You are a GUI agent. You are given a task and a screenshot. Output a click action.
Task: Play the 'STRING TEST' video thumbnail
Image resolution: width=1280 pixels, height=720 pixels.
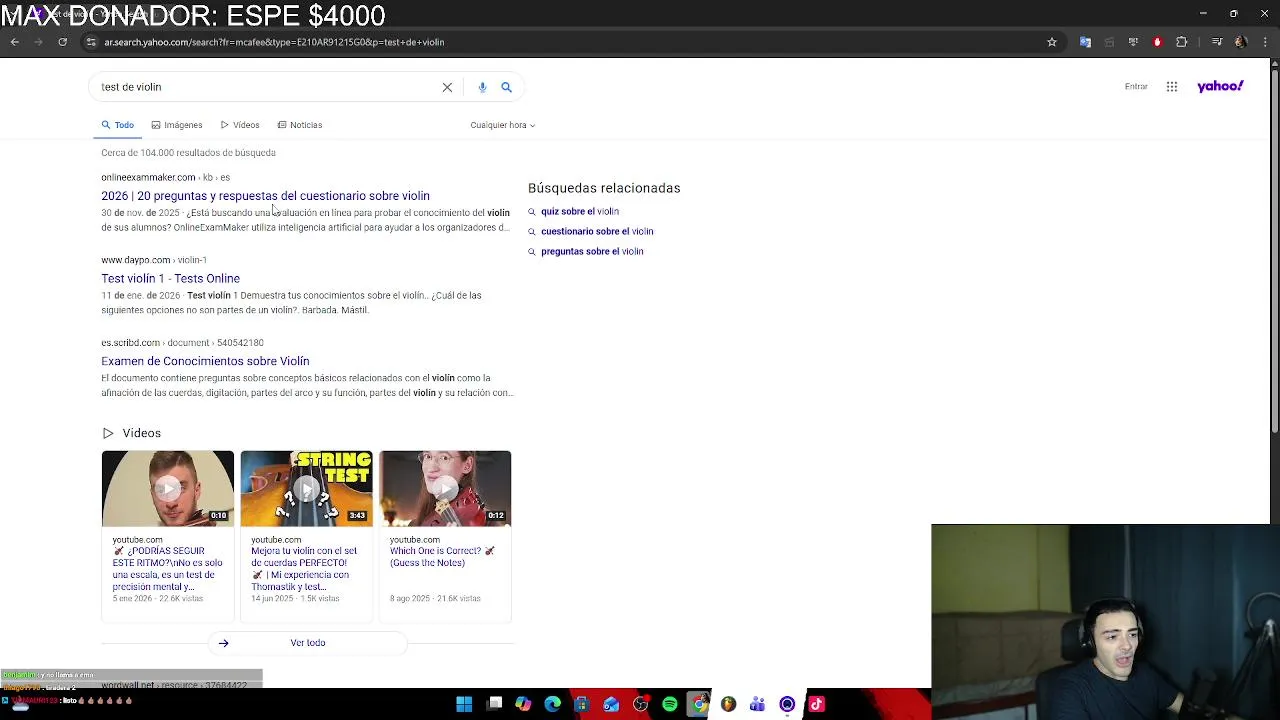[306, 488]
